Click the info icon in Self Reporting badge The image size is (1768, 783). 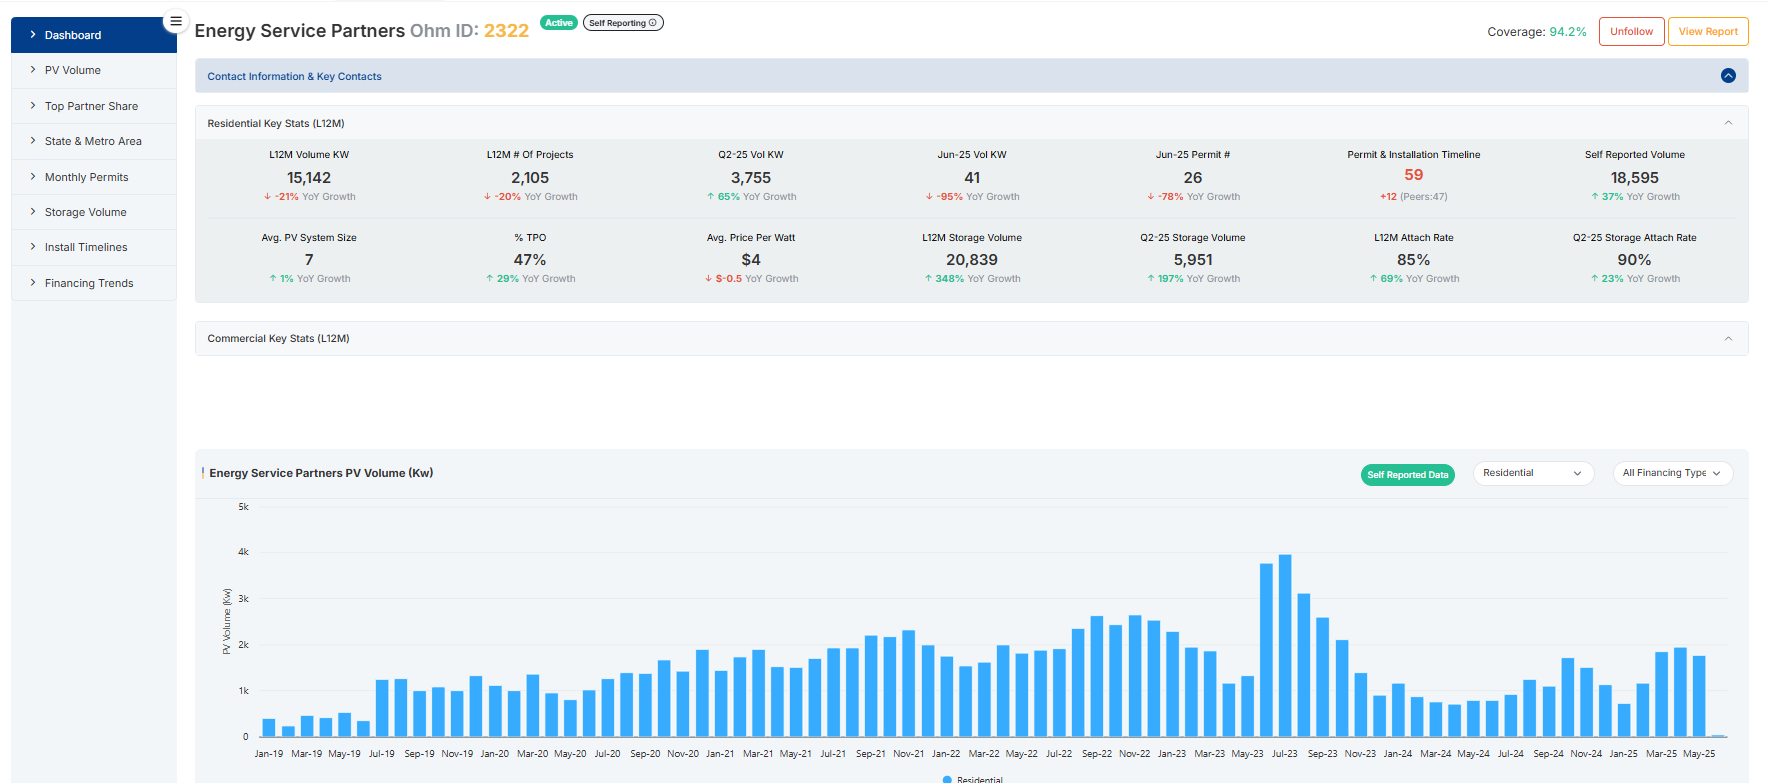(x=653, y=23)
